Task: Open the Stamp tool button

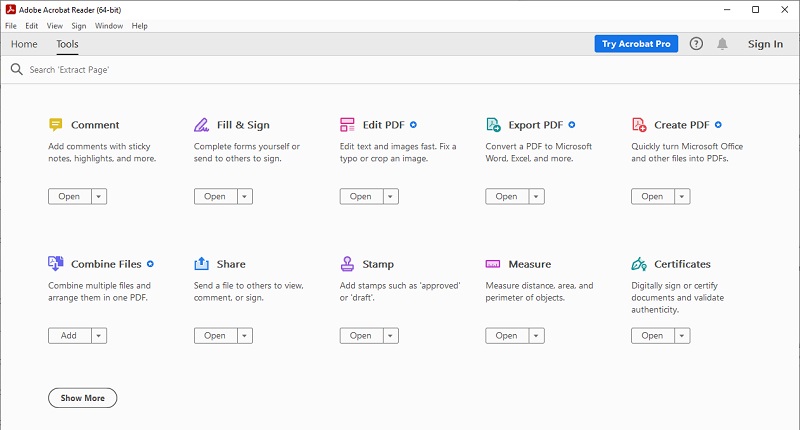Action: point(362,336)
